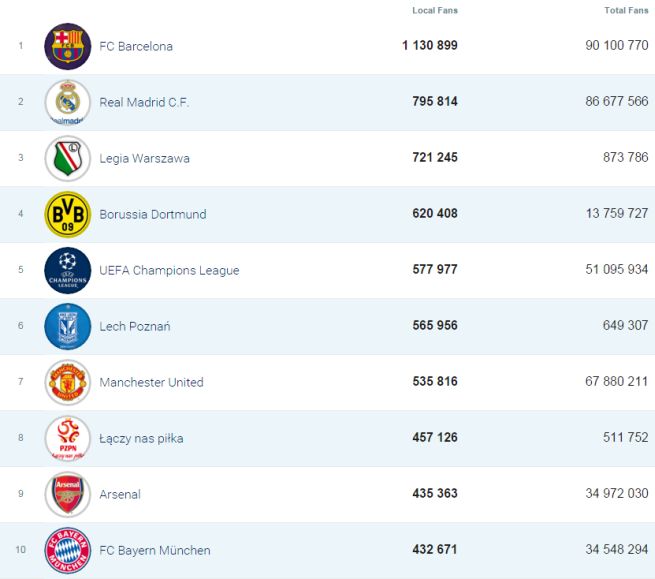
Task: Select the FC Bayern München logo
Action: coord(67,550)
